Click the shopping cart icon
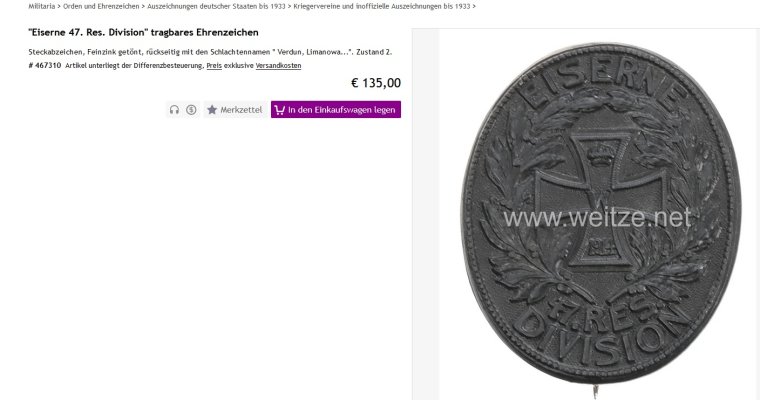This screenshot has height=400, width=760. point(280,110)
